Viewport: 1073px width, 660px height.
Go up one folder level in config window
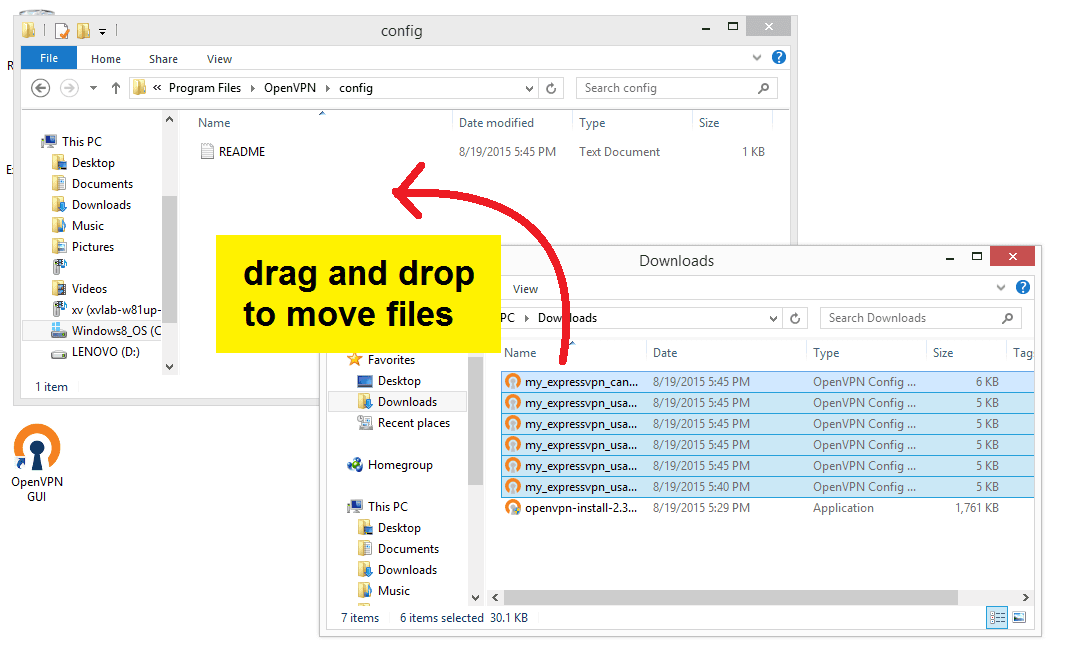pos(116,88)
